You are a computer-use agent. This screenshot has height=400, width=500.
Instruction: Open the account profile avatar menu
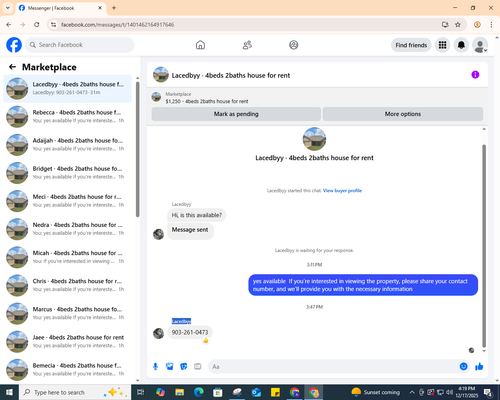coord(480,45)
